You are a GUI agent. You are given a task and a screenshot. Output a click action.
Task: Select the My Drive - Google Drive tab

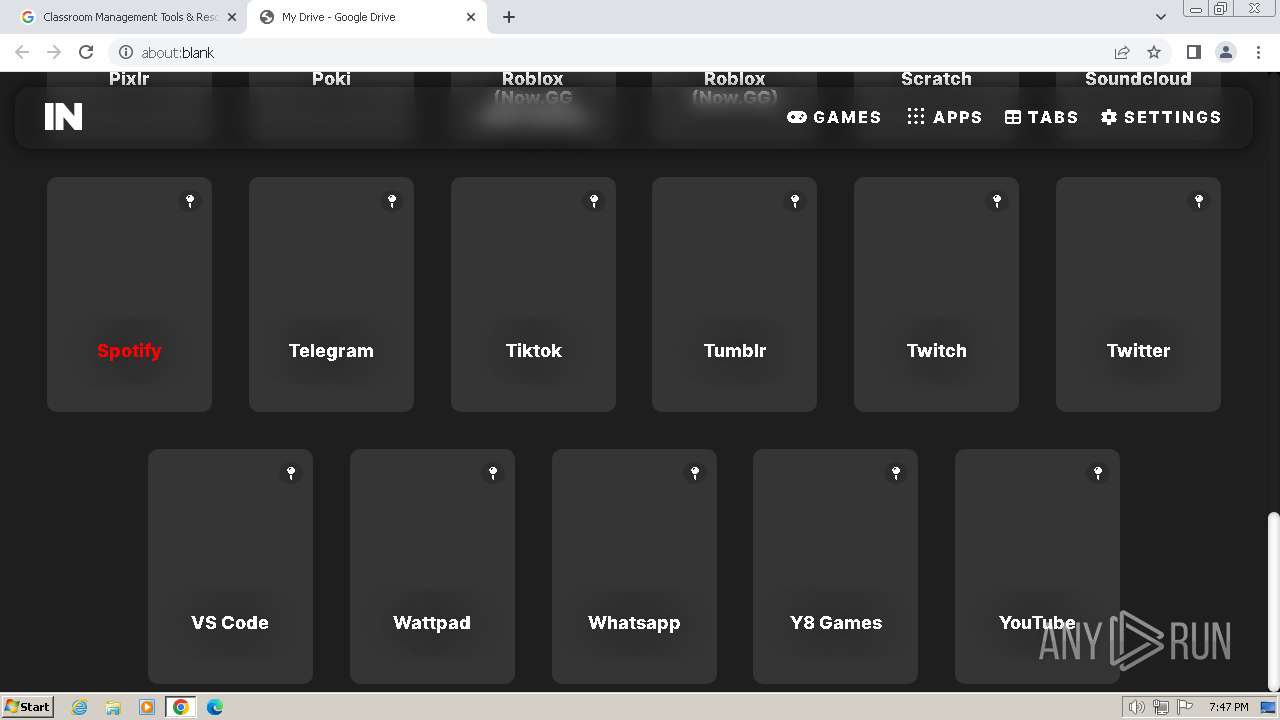[366, 17]
